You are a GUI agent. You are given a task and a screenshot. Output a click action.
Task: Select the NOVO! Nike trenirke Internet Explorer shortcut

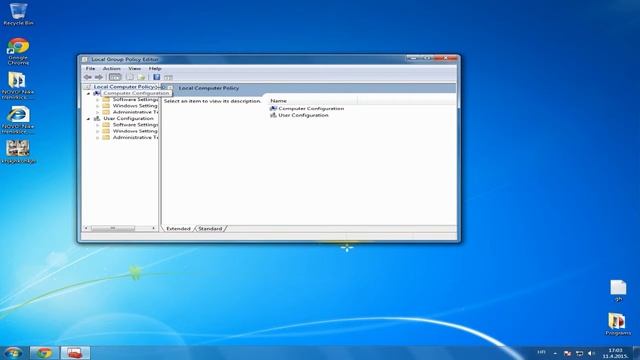tap(18, 120)
